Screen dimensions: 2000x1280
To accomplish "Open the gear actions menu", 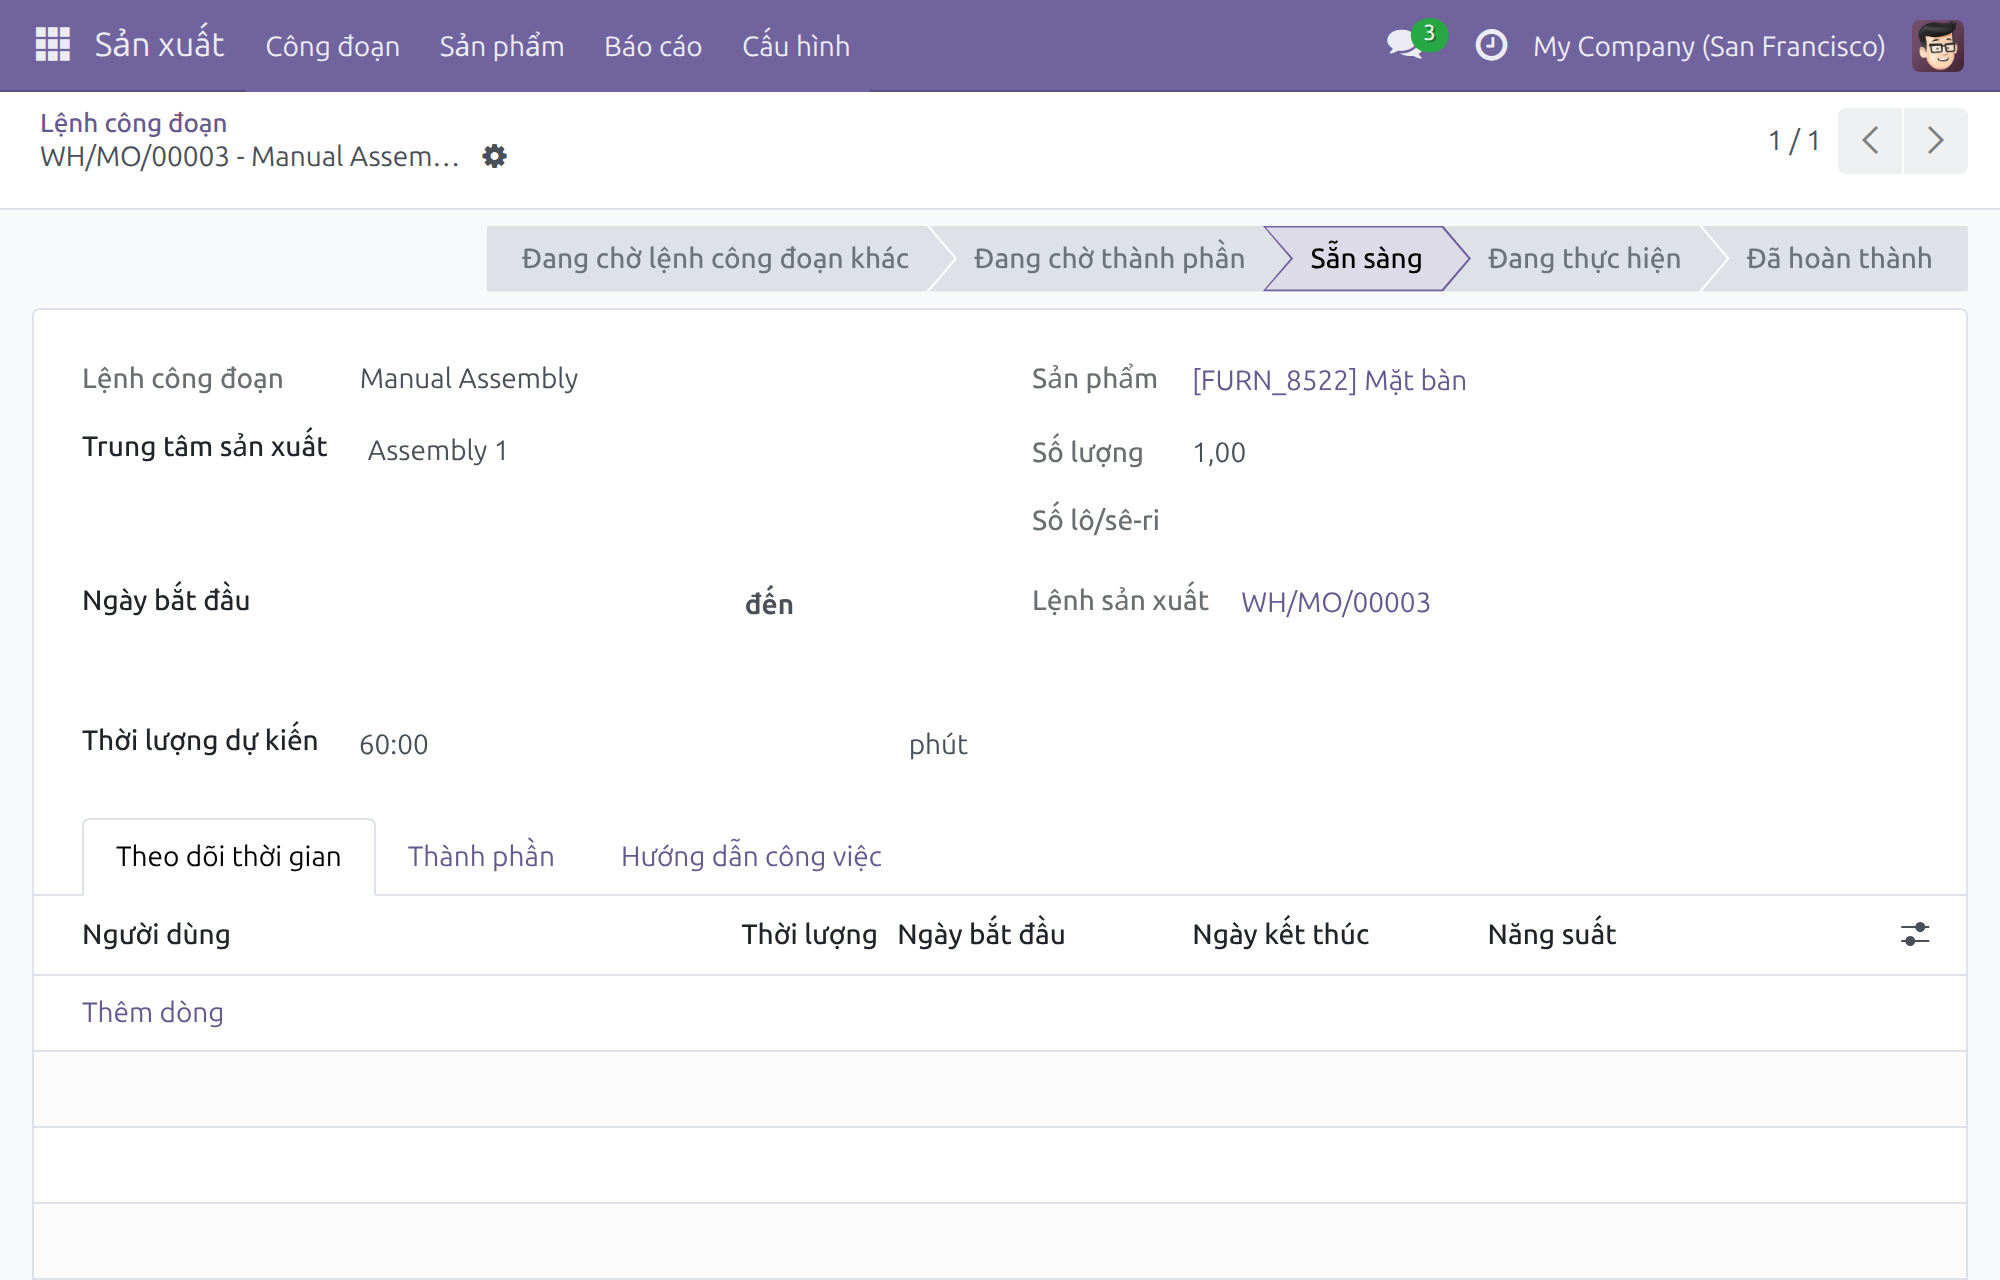I will [x=494, y=156].
